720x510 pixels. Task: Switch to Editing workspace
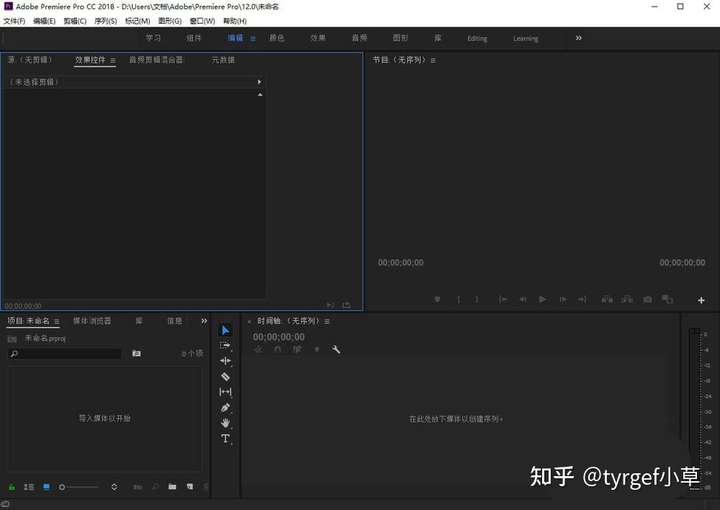coord(478,39)
